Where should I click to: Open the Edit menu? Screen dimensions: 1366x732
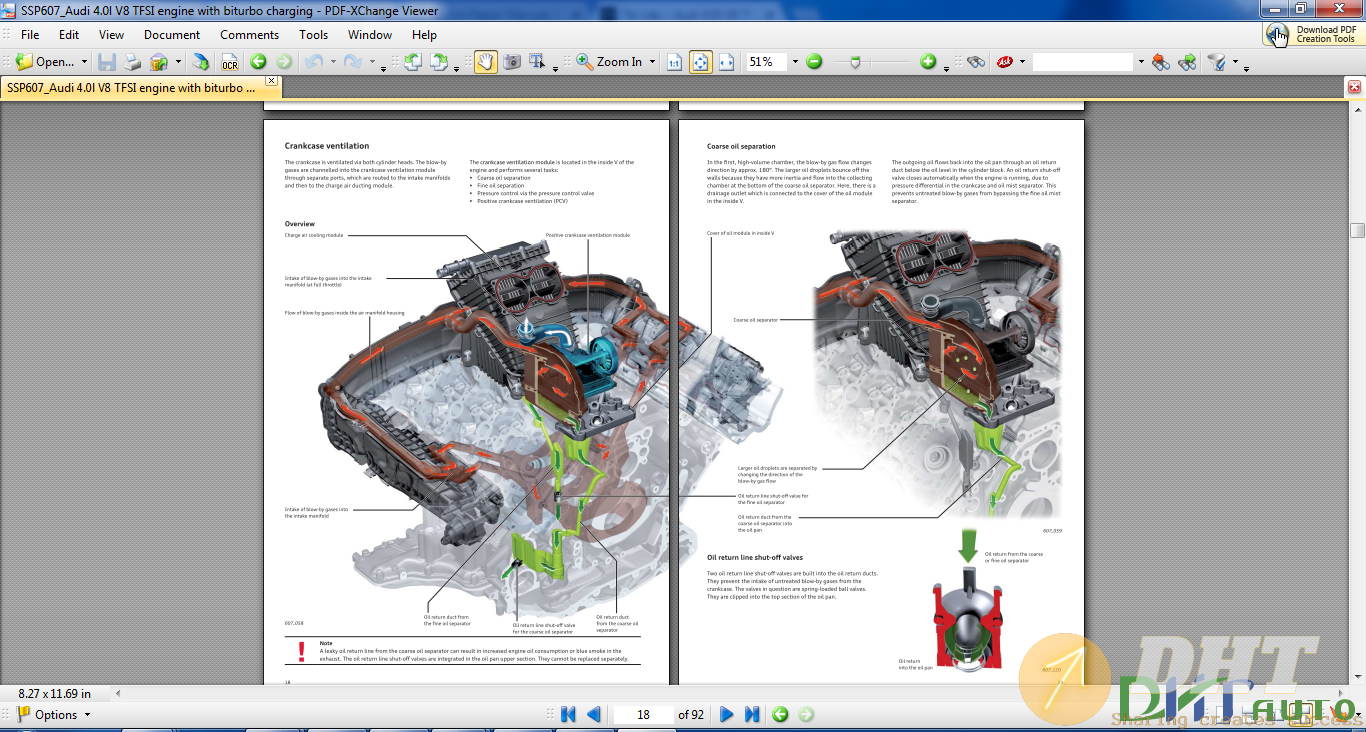69,34
